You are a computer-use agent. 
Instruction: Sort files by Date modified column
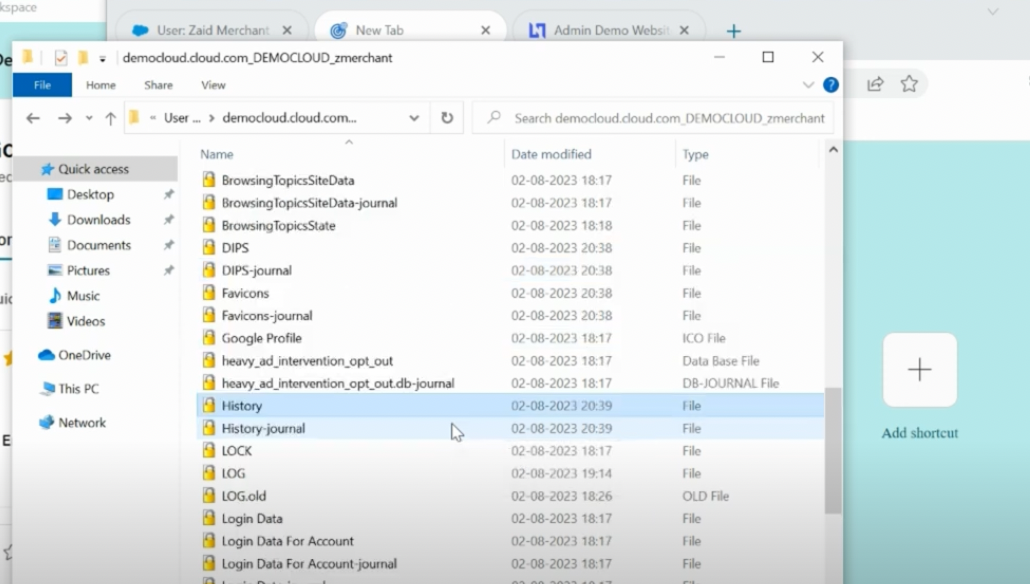(x=551, y=154)
